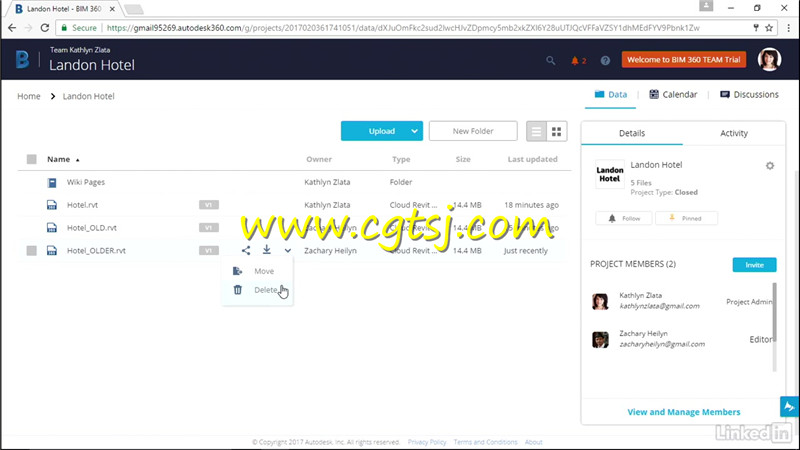Open the blue feedback widget icon
Image resolution: width=800 pixels, height=450 pixels.
click(789, 407)
